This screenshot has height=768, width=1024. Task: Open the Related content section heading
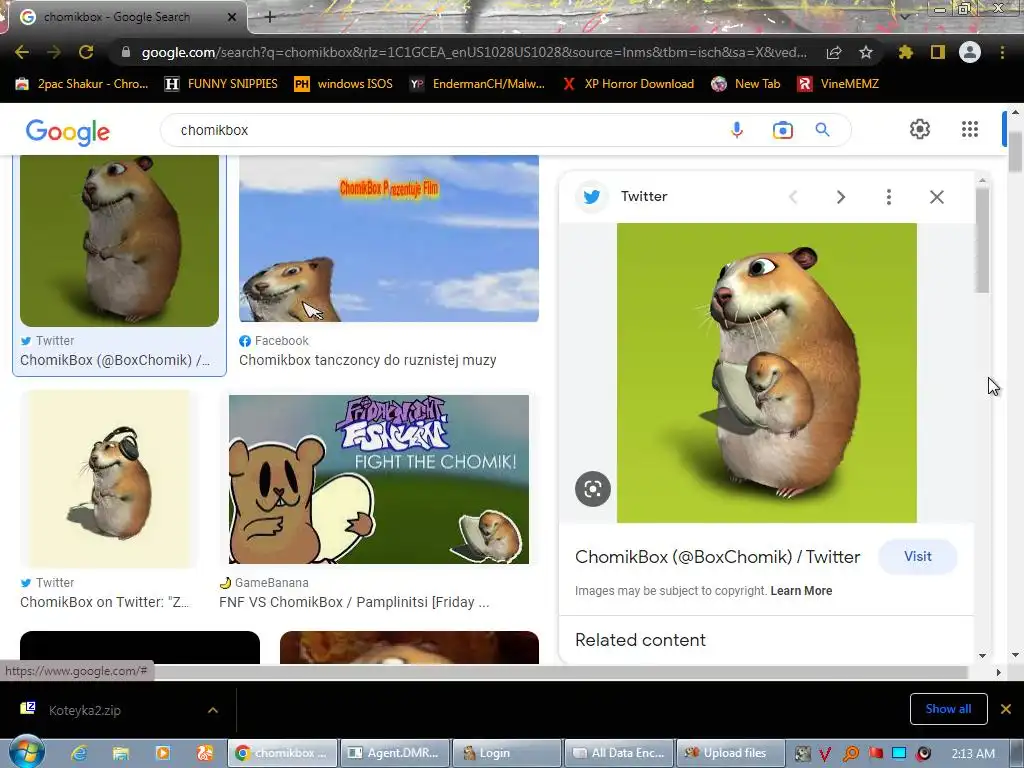pos(640,640)
